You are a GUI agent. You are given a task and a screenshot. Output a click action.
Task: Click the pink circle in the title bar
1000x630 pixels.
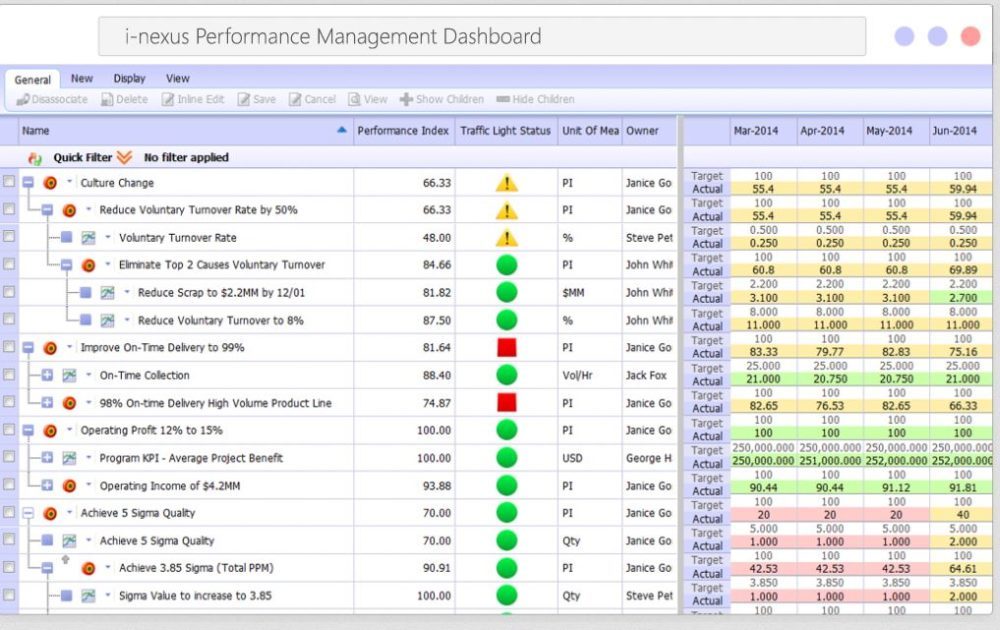[x=969, y=37]
